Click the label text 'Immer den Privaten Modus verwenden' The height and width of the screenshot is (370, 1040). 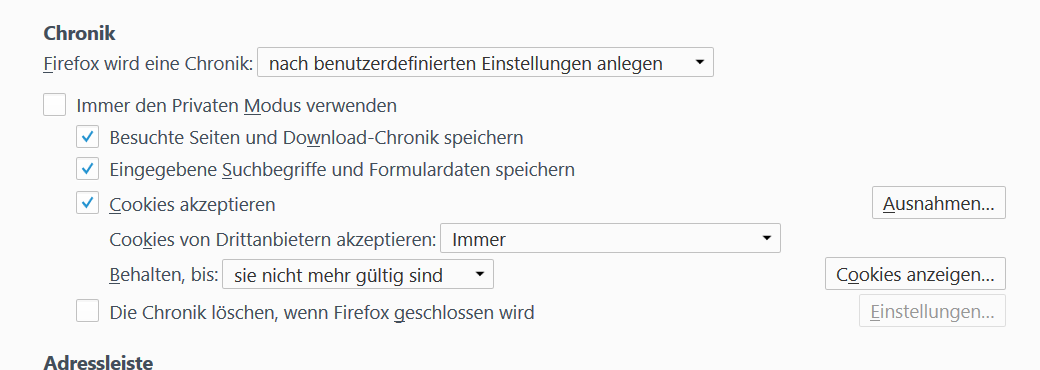click(x=237, y=105)
